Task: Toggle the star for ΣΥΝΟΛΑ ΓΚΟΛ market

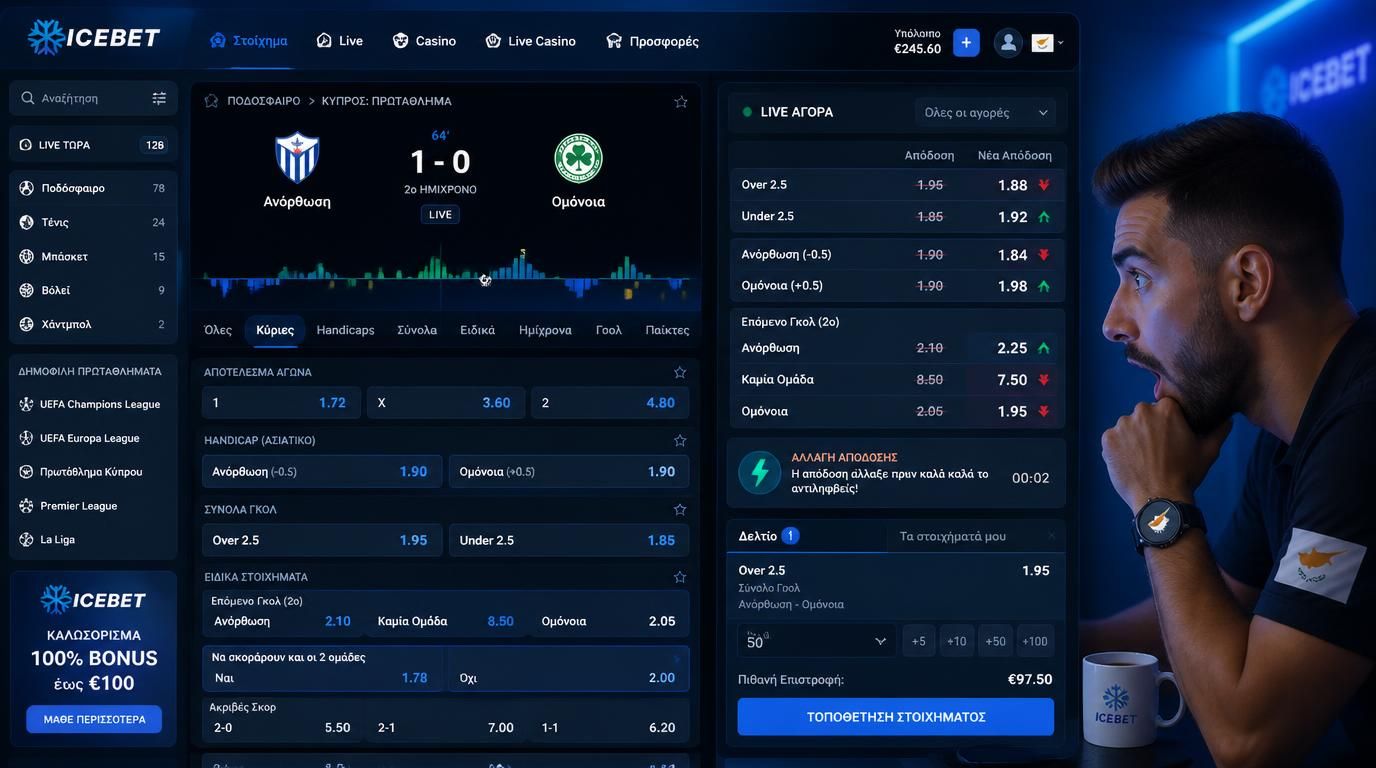Action: [x=680, y=509]
